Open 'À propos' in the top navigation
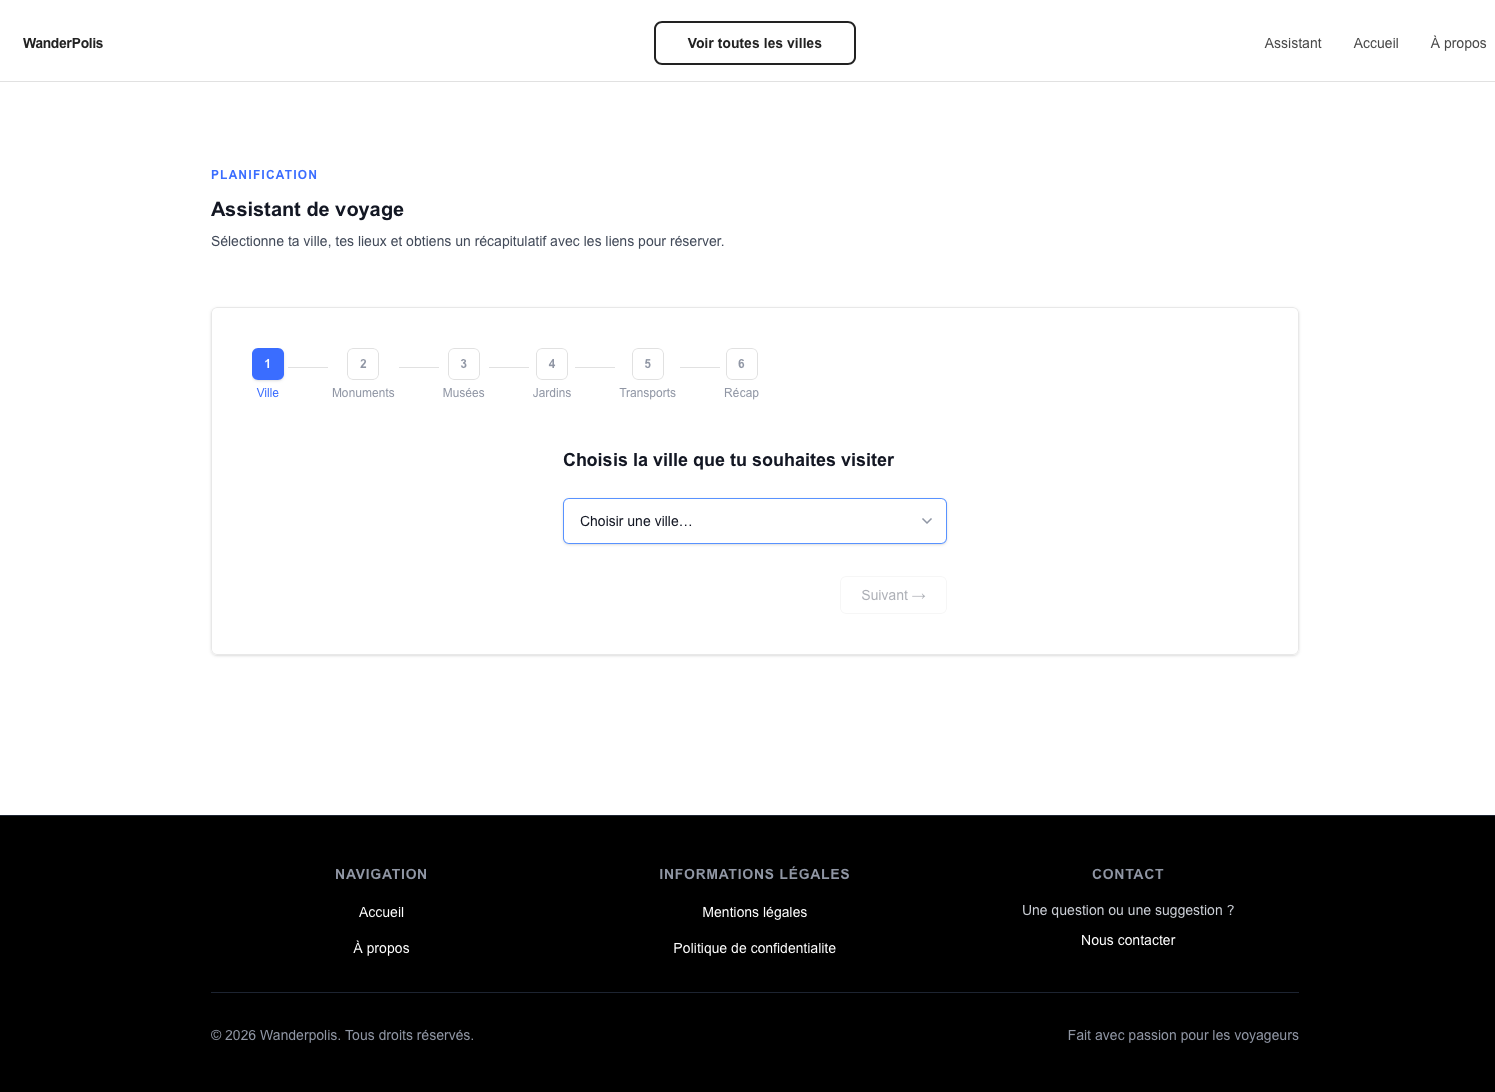This screenshot has width=1495, height=1092. pyautogui.click(x=1458, y=43)
